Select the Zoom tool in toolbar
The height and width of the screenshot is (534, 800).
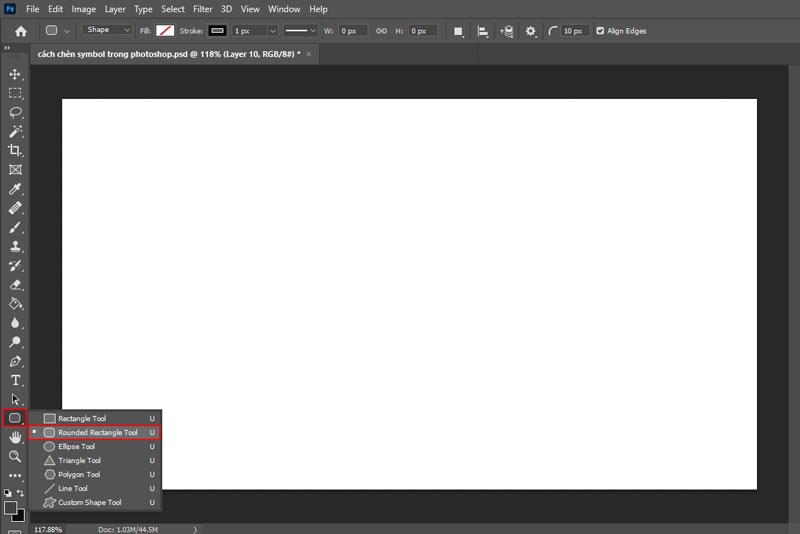15,456
